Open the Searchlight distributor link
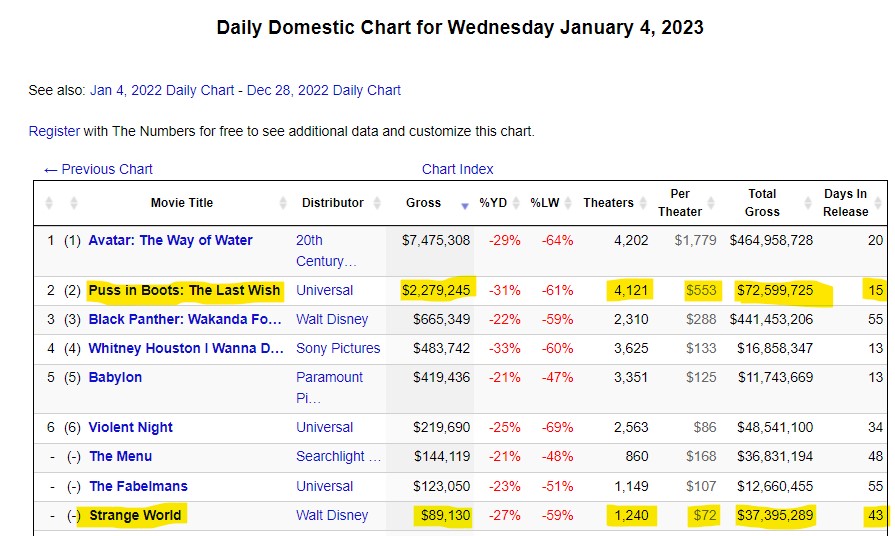The width and height of the screenshot is (895, 536). tap(338, 456)
